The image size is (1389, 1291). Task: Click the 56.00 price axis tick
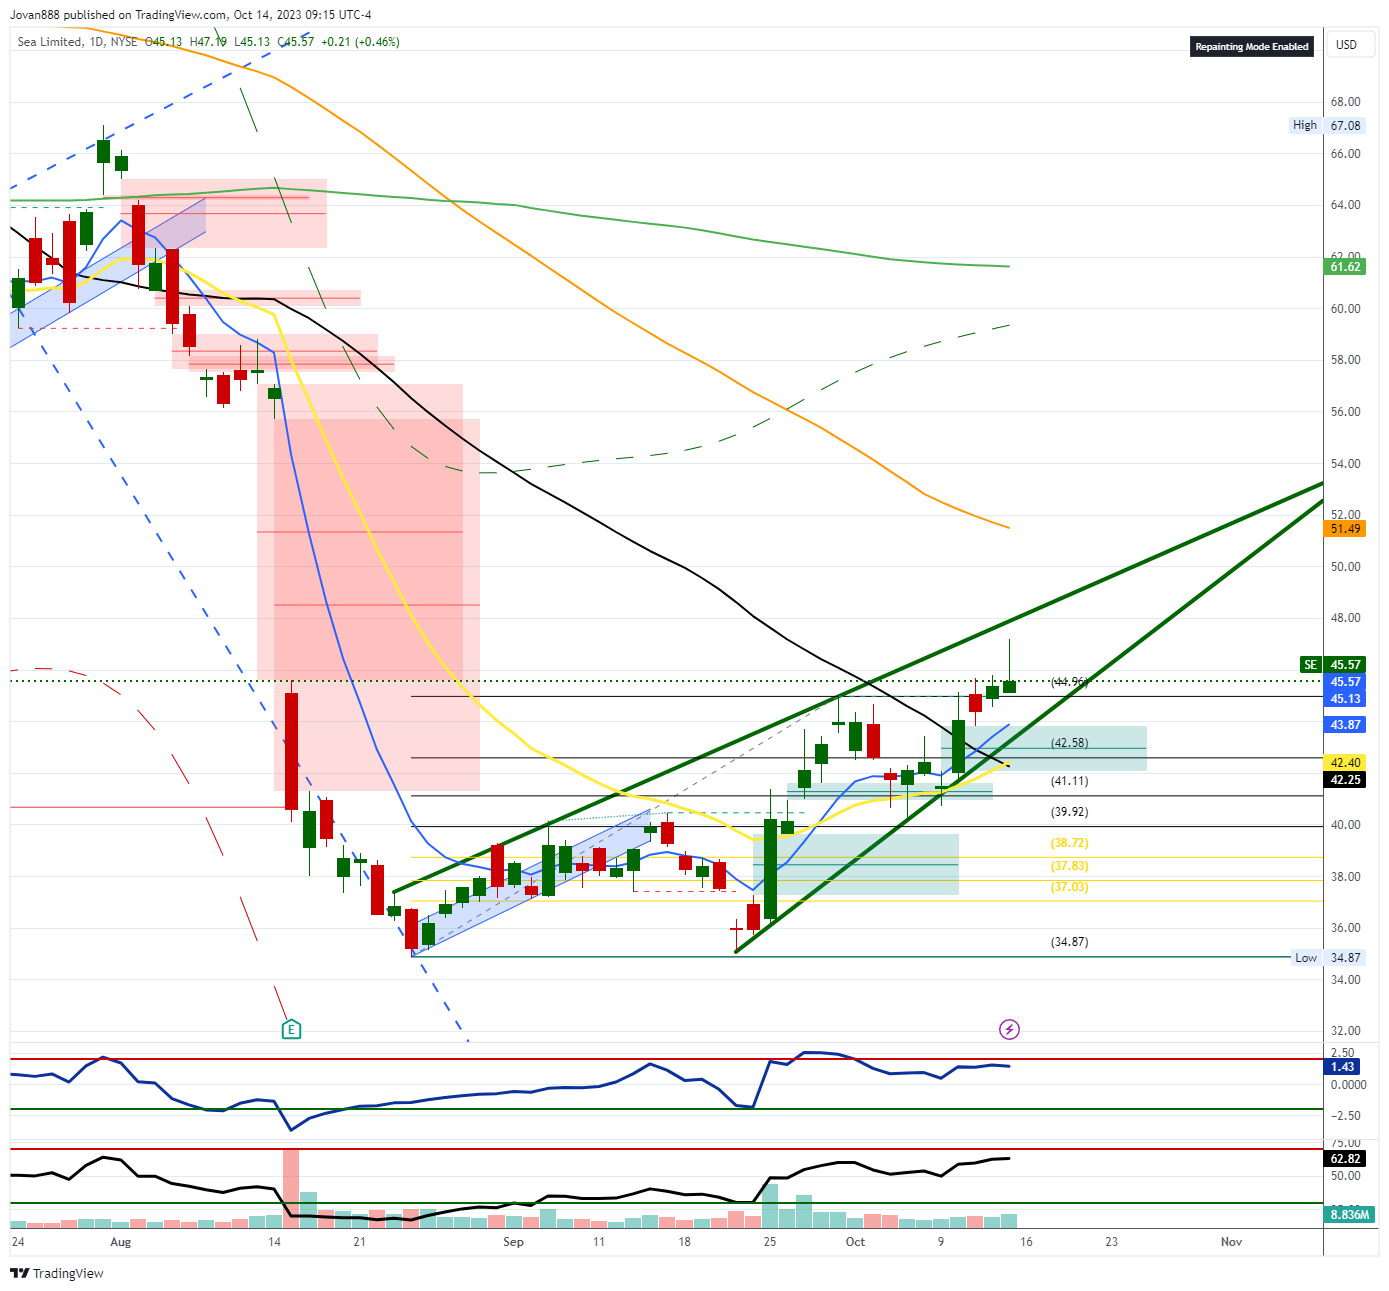[1345, 412]
